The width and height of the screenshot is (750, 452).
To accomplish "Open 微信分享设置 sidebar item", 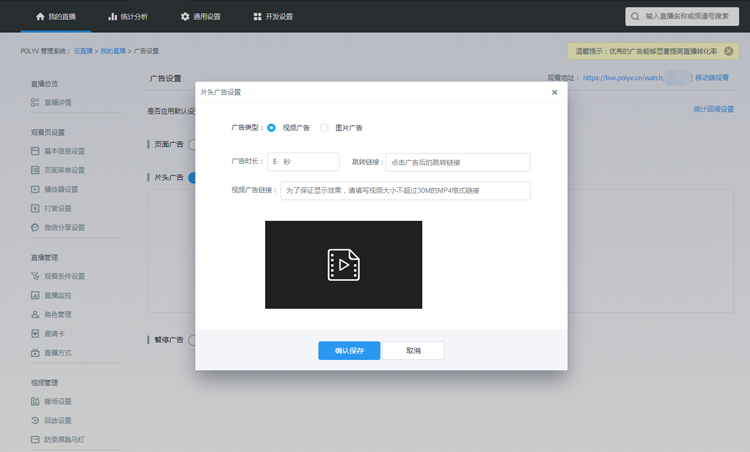I will pos(64,227).
